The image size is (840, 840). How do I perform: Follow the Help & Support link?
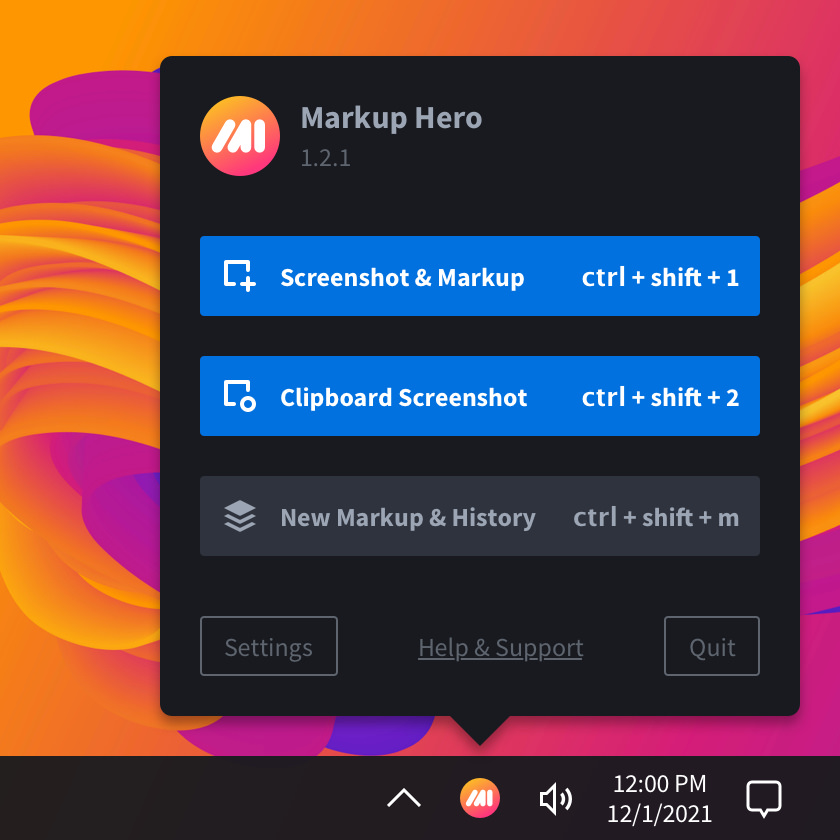tap(500, 647)
